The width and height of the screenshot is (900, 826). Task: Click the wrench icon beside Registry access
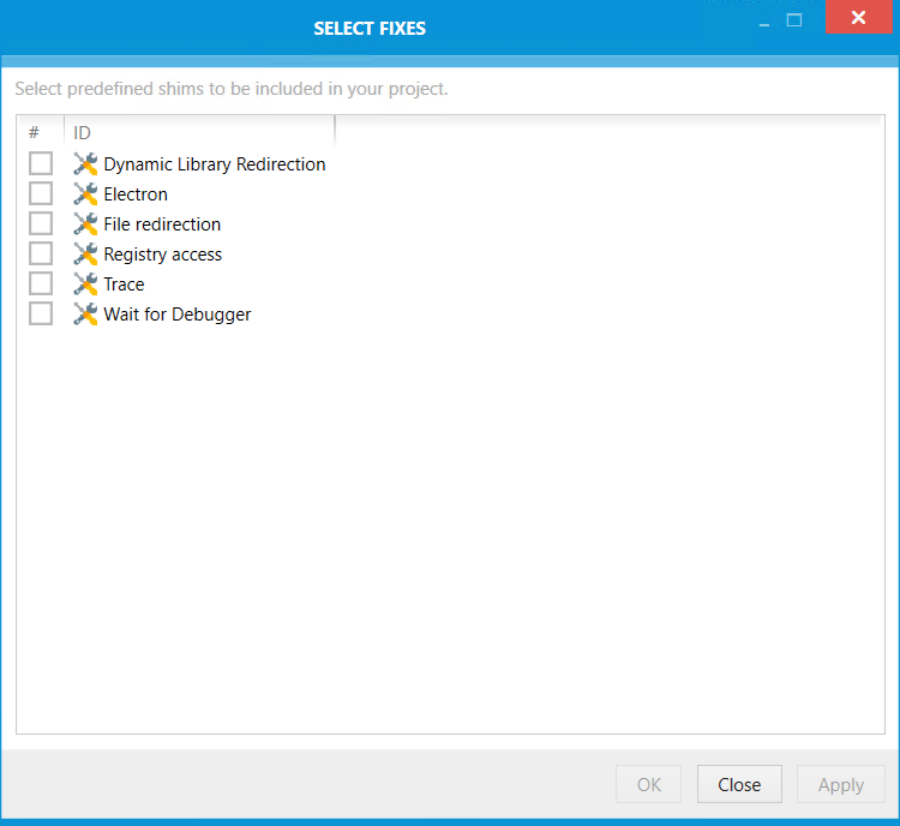coord(84,253)
